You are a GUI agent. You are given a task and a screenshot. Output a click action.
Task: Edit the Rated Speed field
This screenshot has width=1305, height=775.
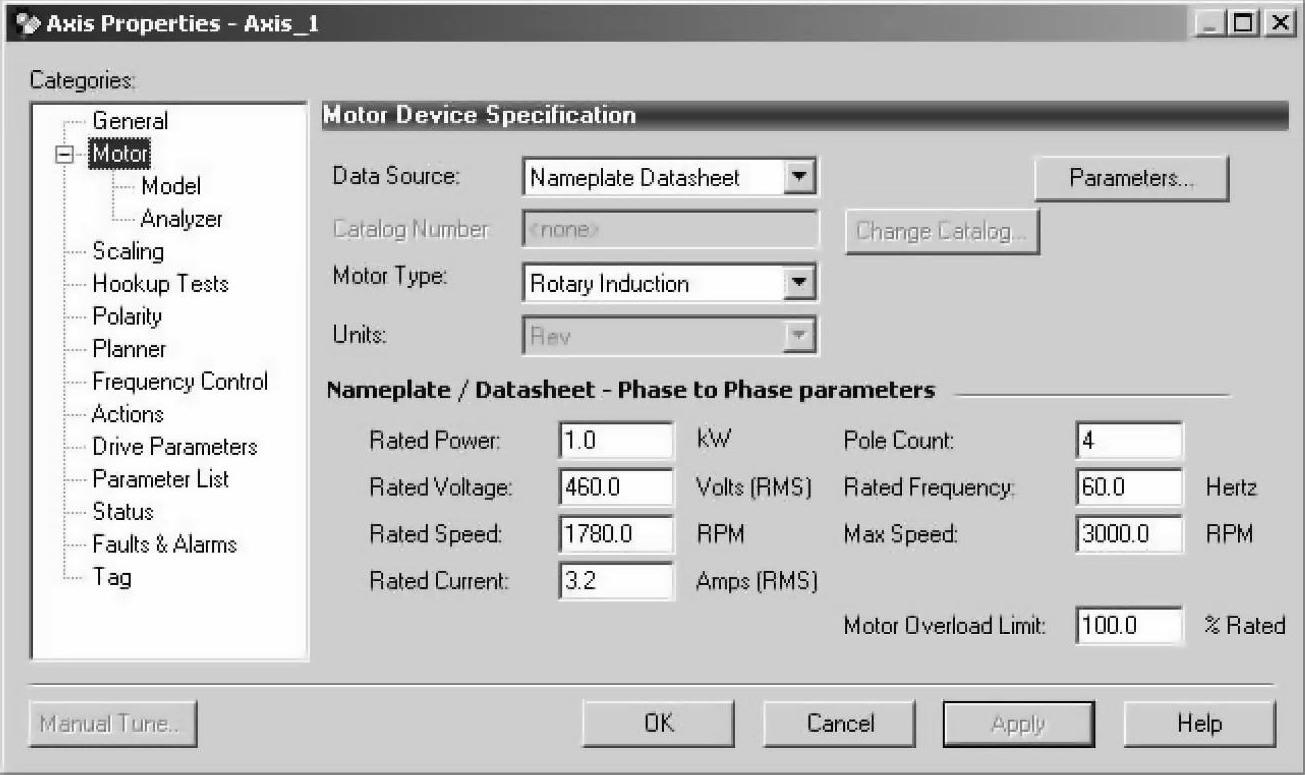616,534
